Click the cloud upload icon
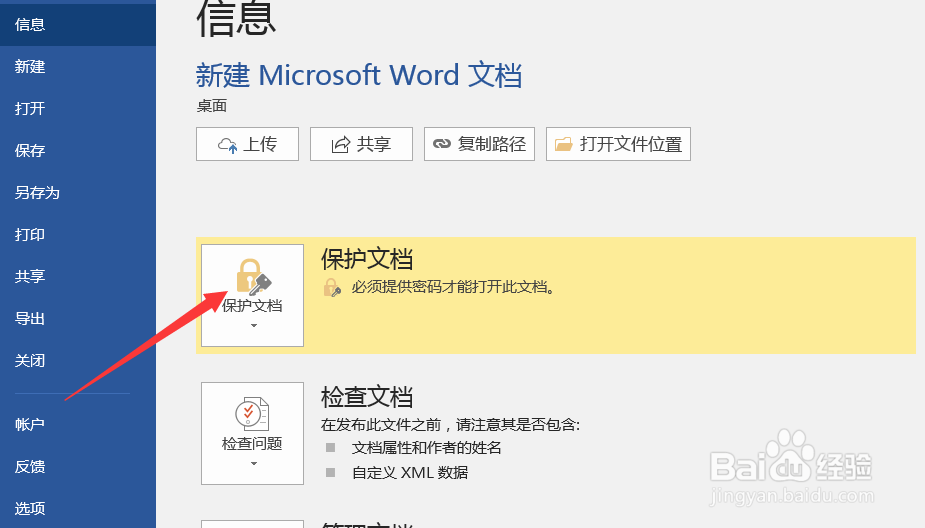Screen dimensions: 925x528 coord(228,145)
